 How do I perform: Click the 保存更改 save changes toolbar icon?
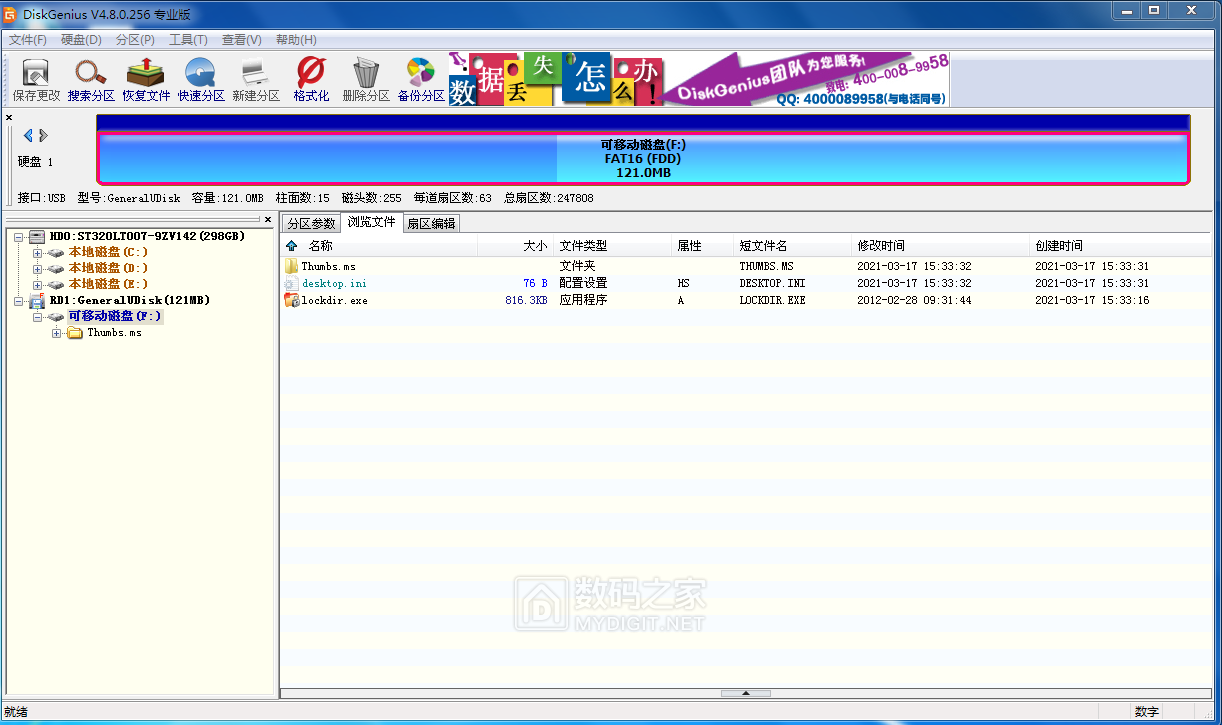(x=36, y=80)
